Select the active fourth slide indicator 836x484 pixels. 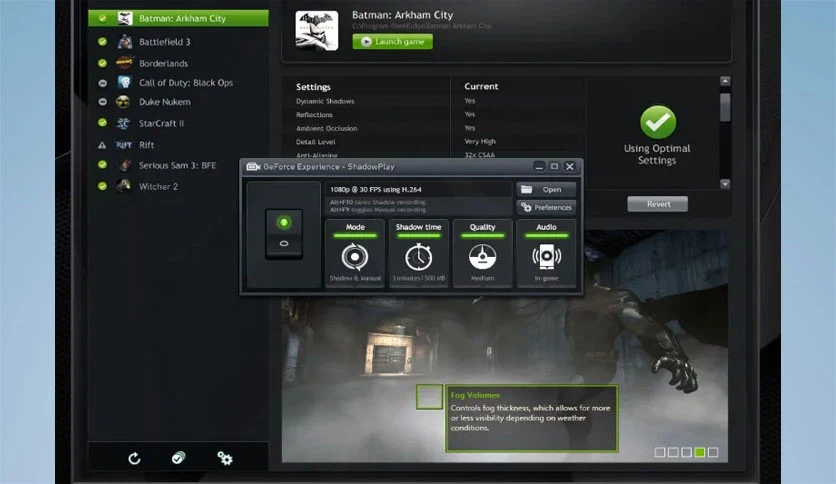click(x=700, y=452)
